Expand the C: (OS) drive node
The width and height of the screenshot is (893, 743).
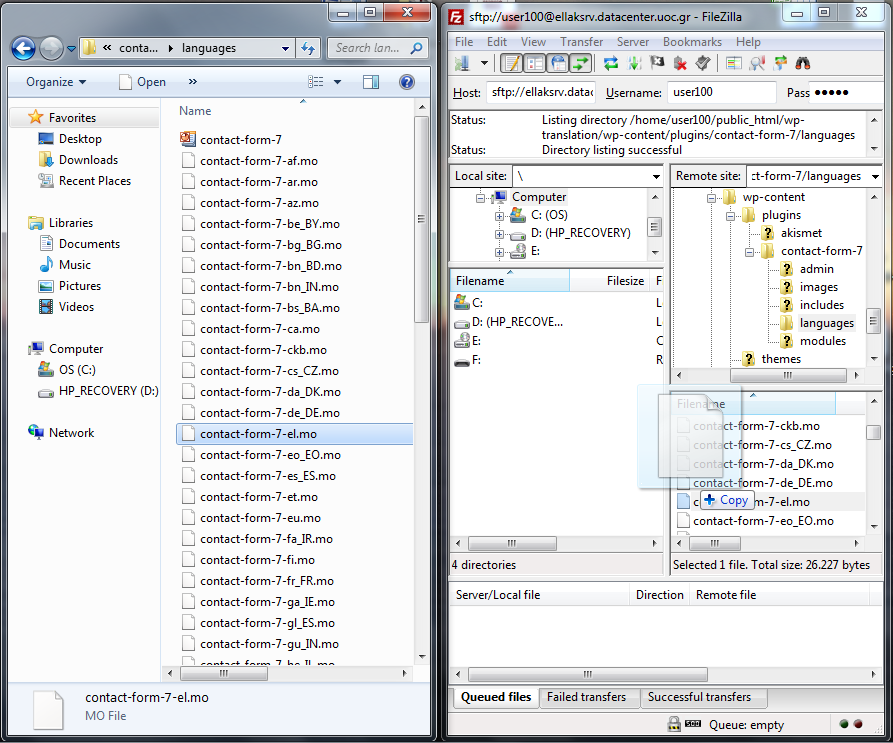(x=499, y=216)
